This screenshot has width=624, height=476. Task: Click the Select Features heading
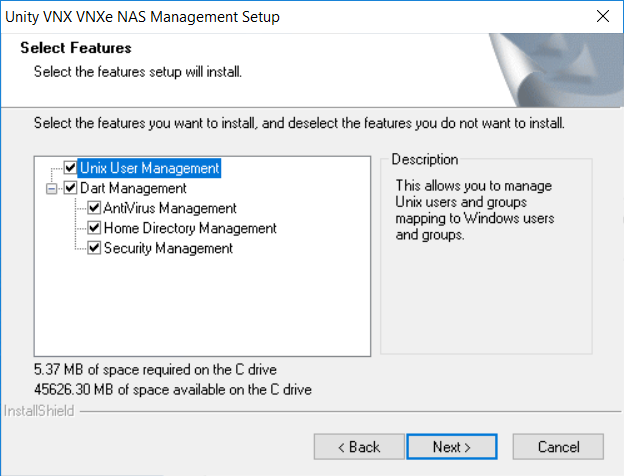pyautogui.click(x=75, y=48)
